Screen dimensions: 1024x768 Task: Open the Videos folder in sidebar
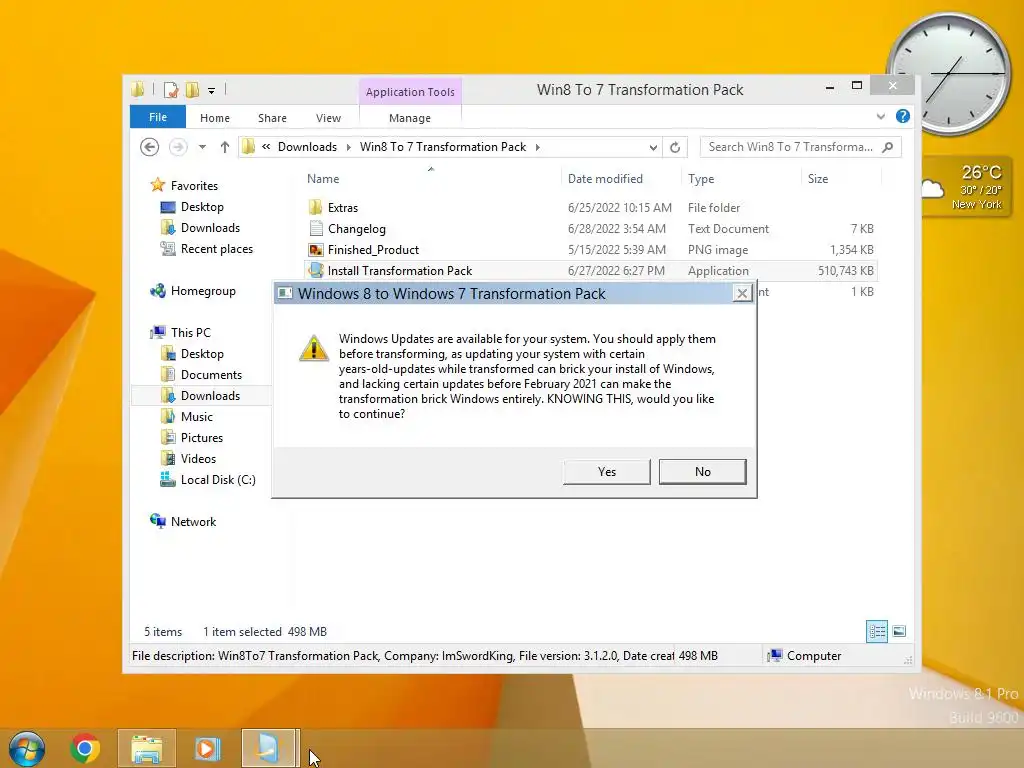pos(198,458)
